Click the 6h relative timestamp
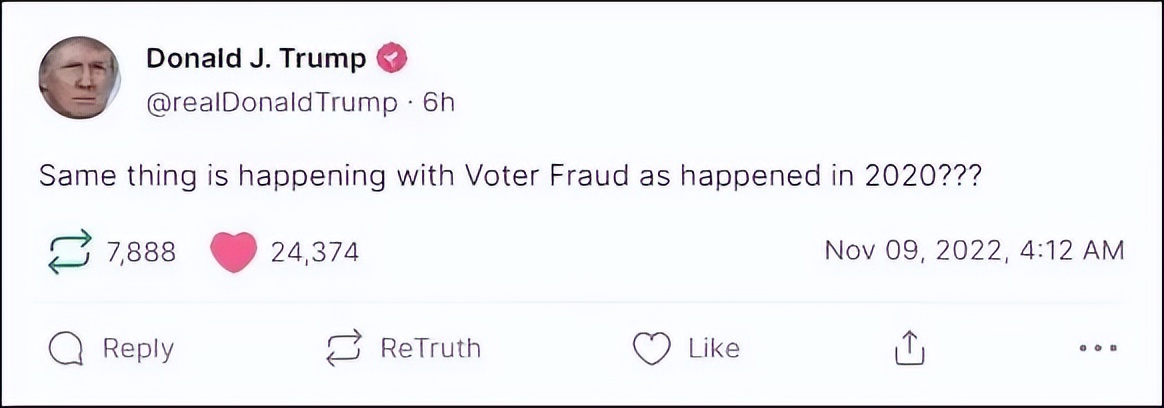Screen dimensions: 1164x408 pyautogui.click(x=439, y=103)
